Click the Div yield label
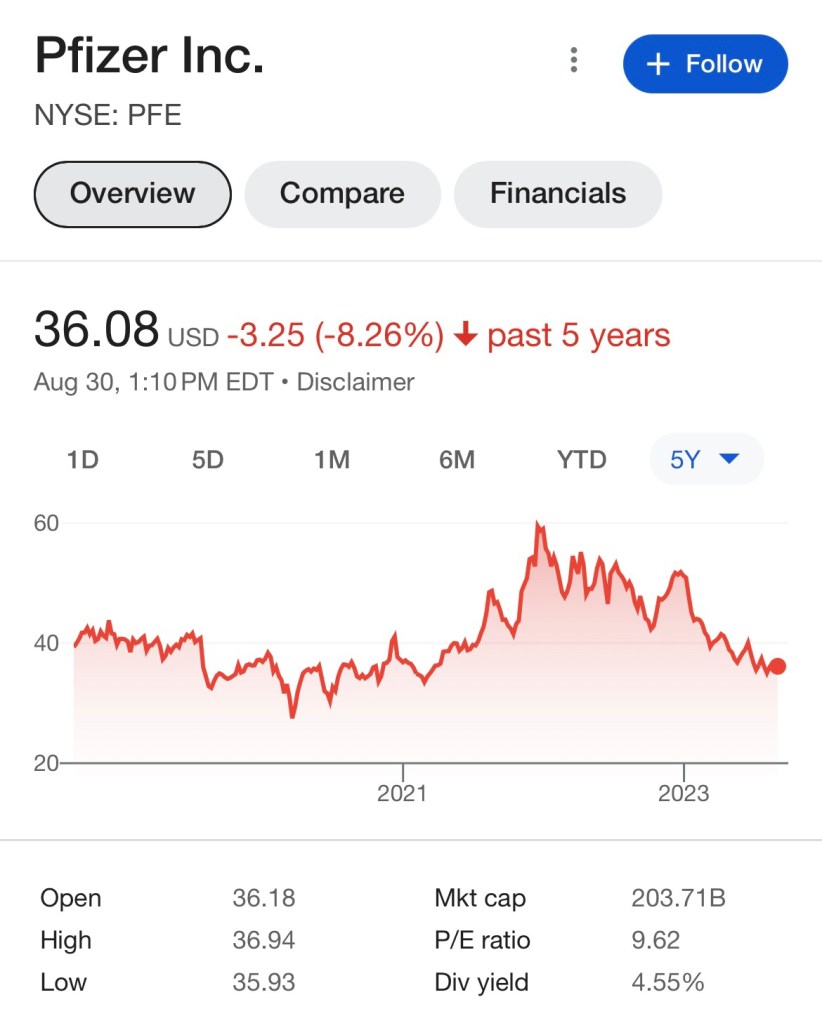 [481, 983]
